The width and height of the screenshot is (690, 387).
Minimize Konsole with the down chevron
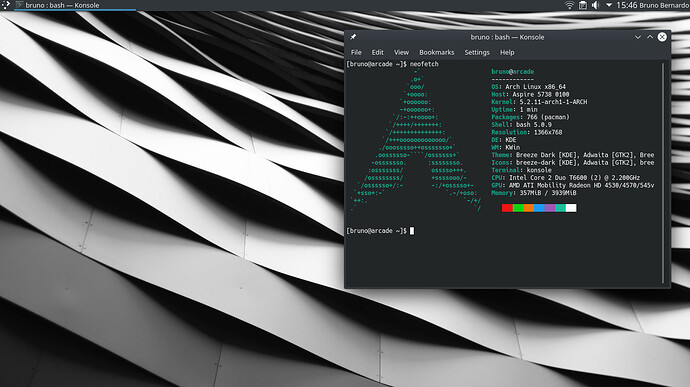[638, 37]
